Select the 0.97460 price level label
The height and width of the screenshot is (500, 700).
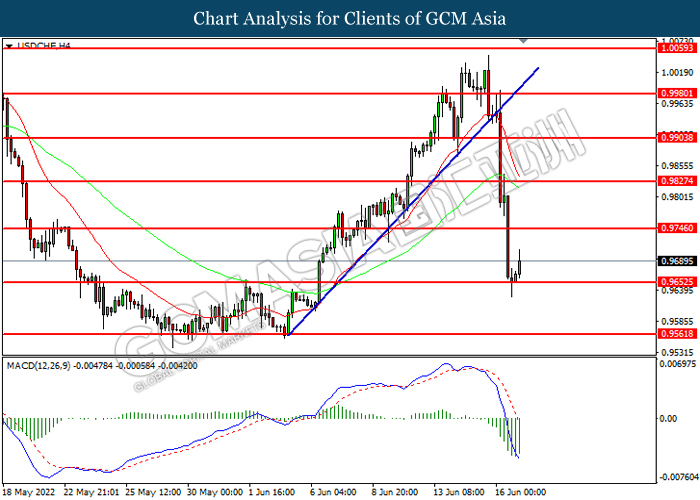click(x=677, y=228)
